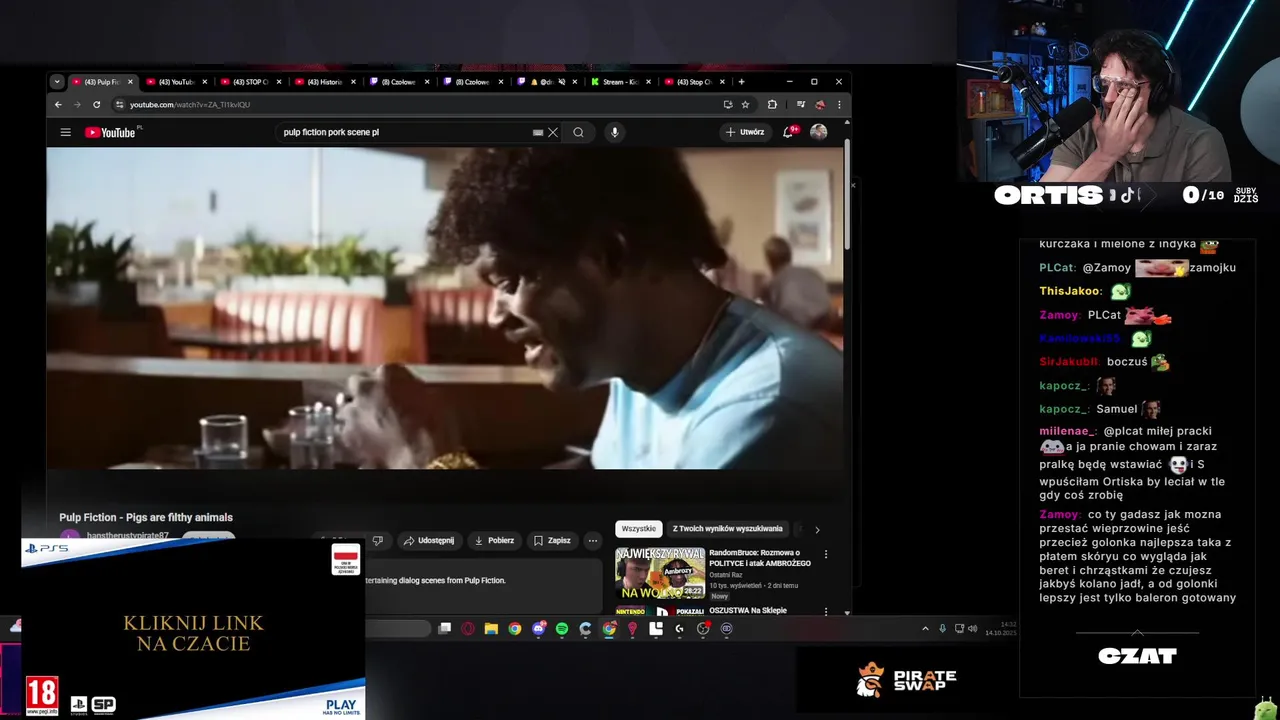Click the address bar URL field
The image size is (1280, 720).
click(x=420, y=104)
